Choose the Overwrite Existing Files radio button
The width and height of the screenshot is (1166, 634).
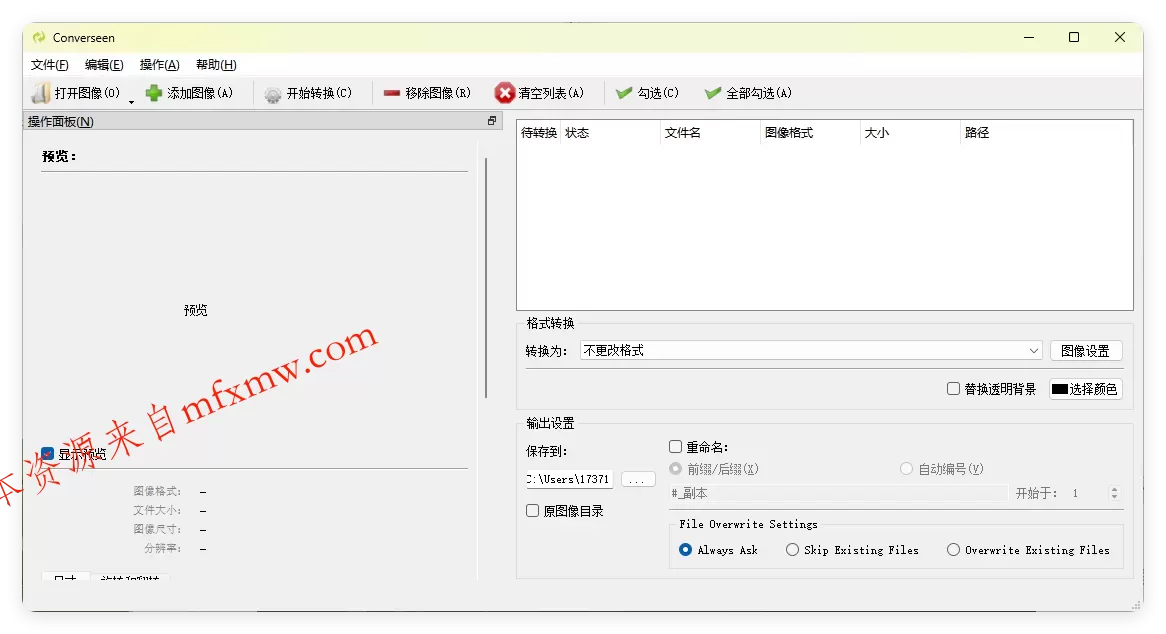pyautogui.click(x=953, y=550)
